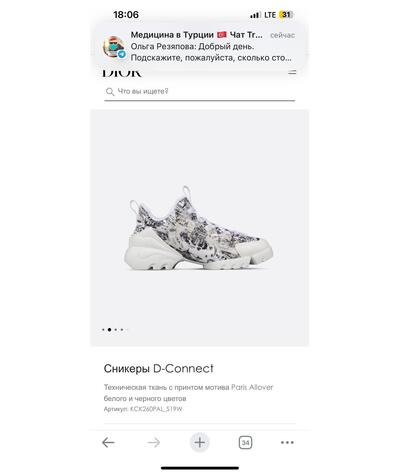Tap the D-Connect sneaker product image

[199, 228]
